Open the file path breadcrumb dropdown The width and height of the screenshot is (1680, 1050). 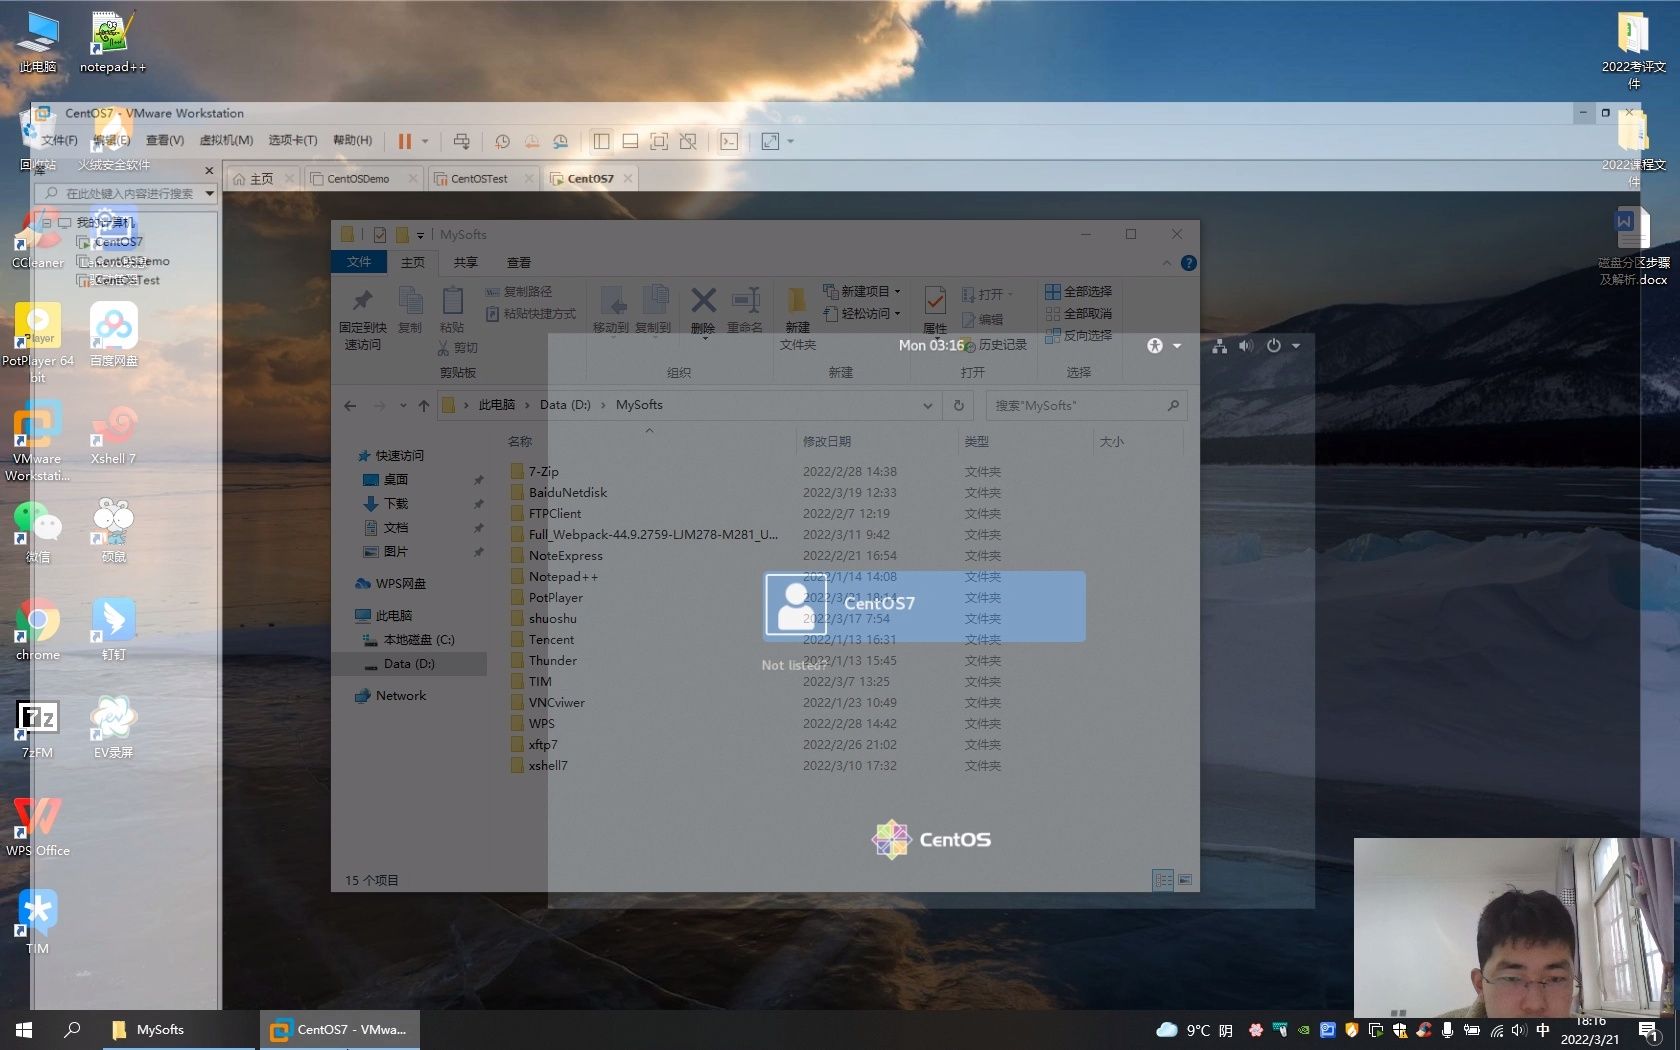(x=927, y=405)
